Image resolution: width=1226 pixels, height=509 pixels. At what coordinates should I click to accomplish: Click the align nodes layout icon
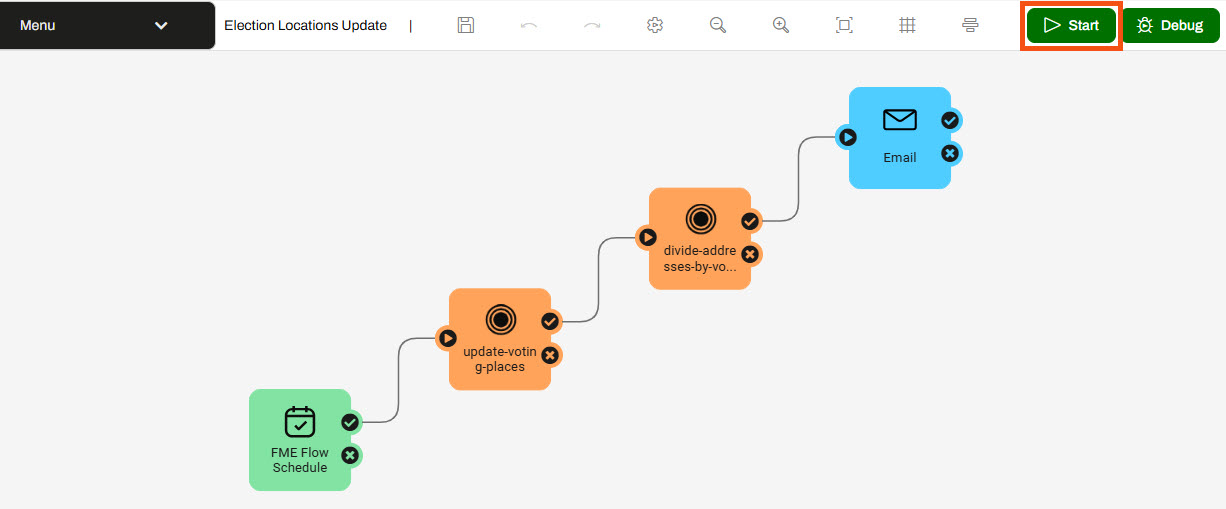970,25
